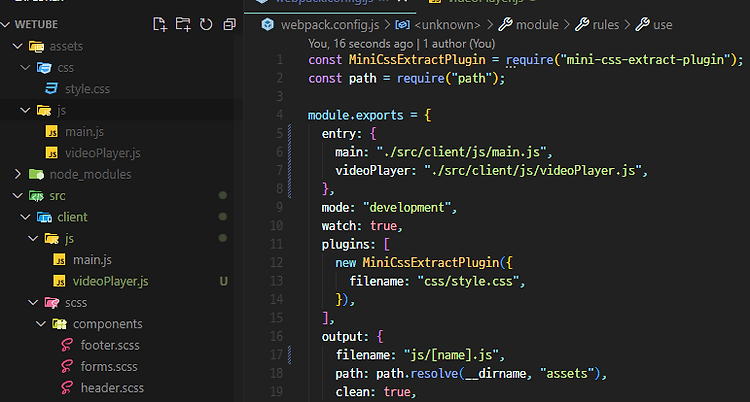Open footer.scss file

110,345
